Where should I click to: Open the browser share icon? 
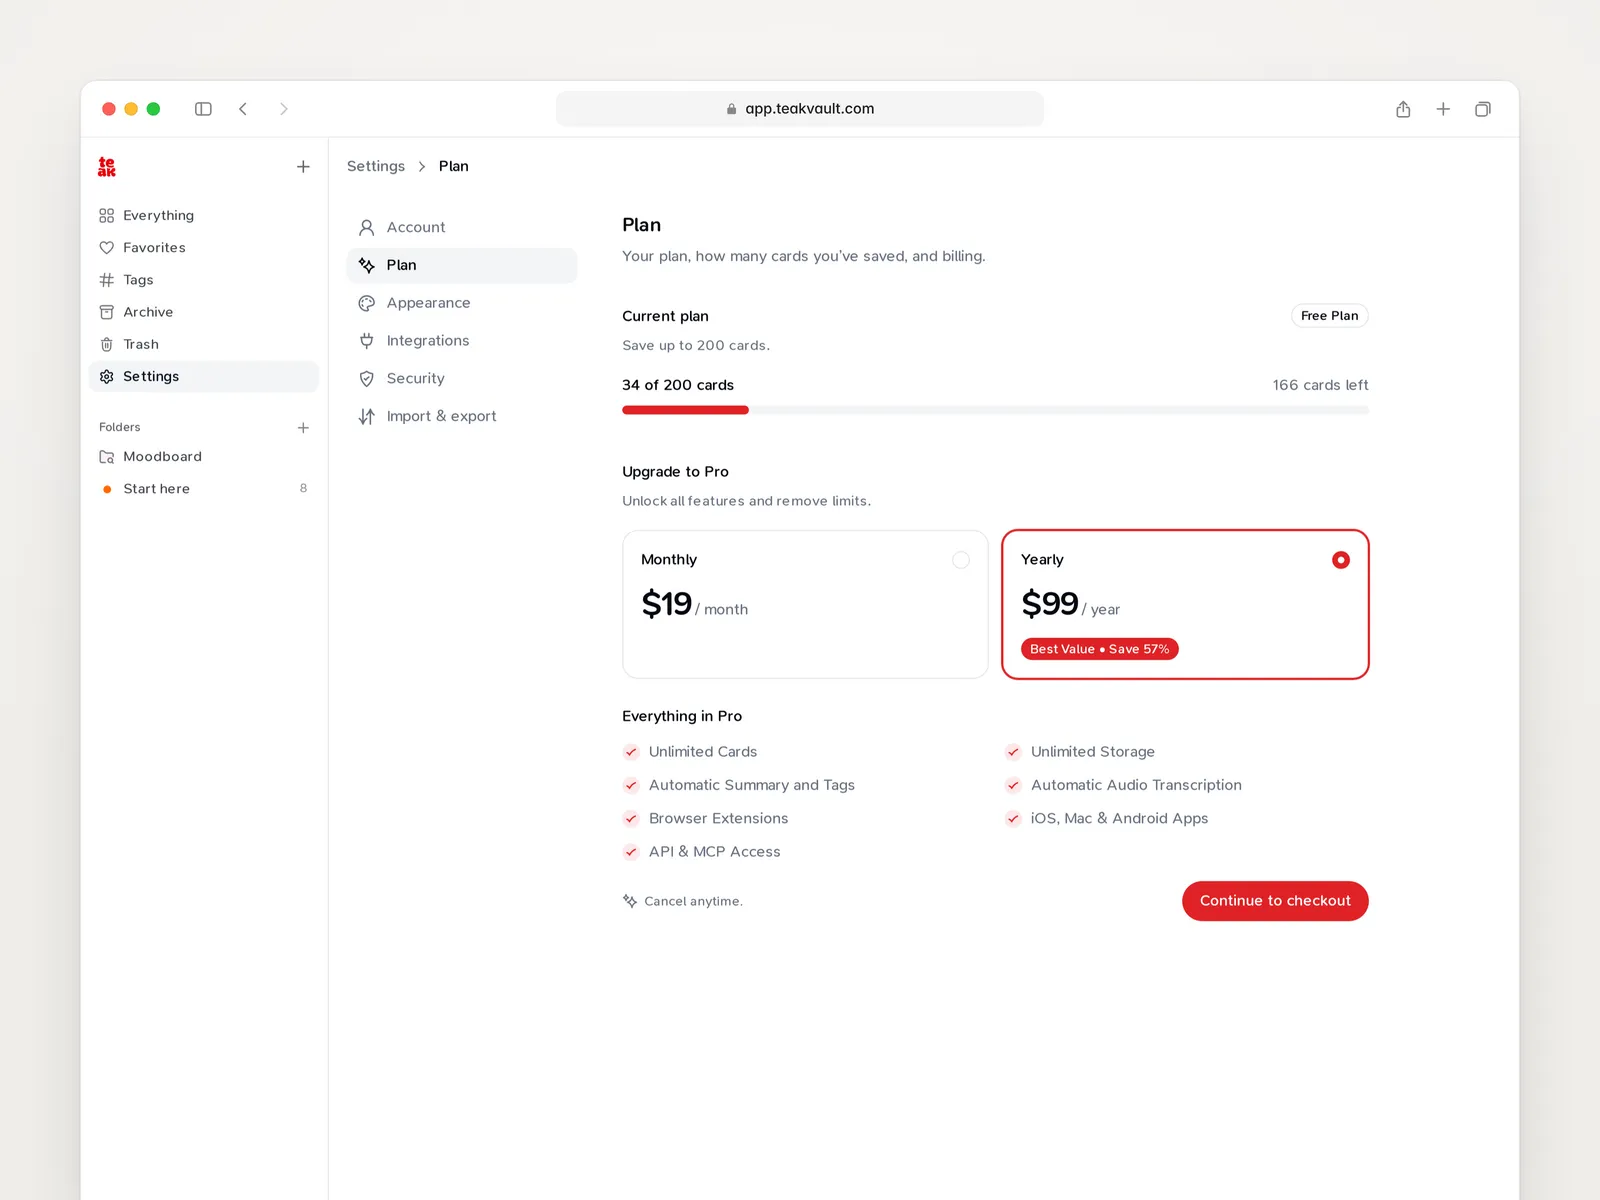[1403, 109]
